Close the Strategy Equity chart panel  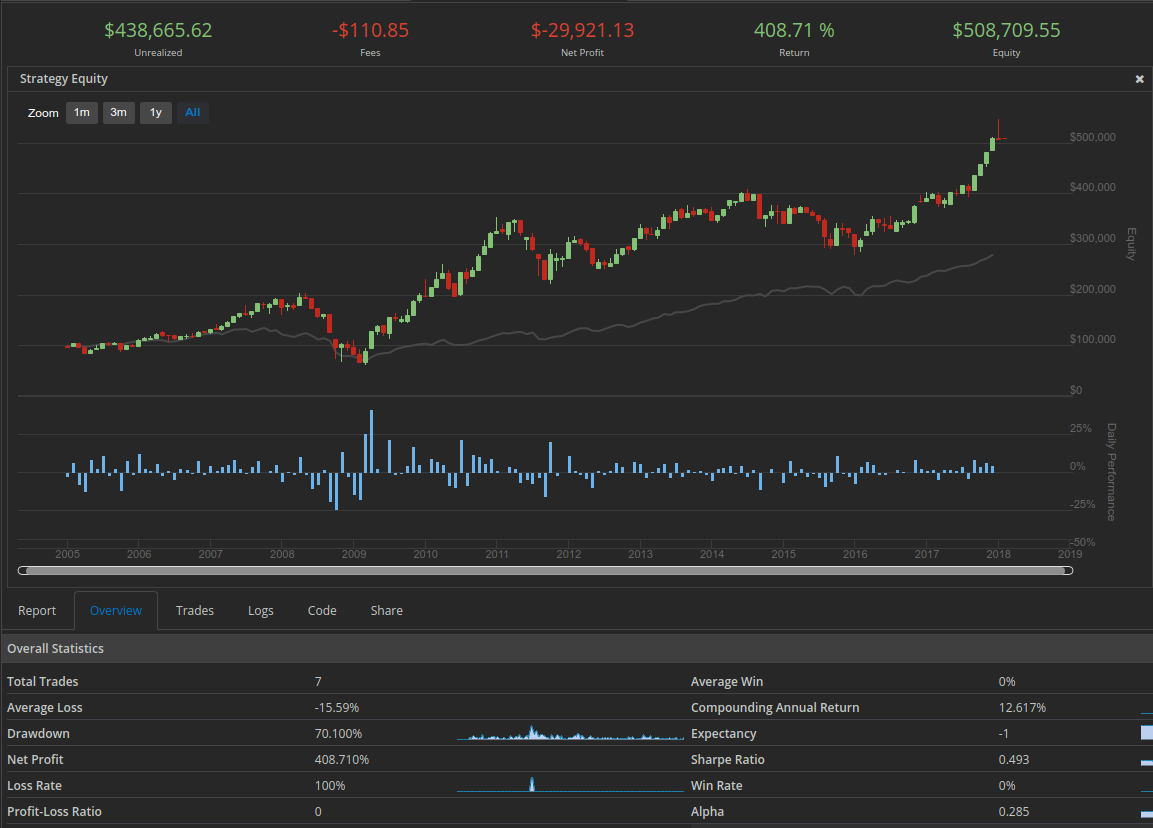click(1139, 79)
